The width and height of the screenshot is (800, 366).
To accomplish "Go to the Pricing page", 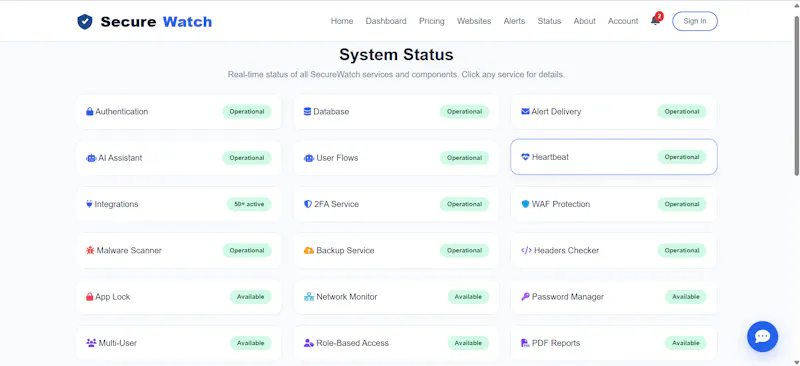I will [x=432, y=21].
